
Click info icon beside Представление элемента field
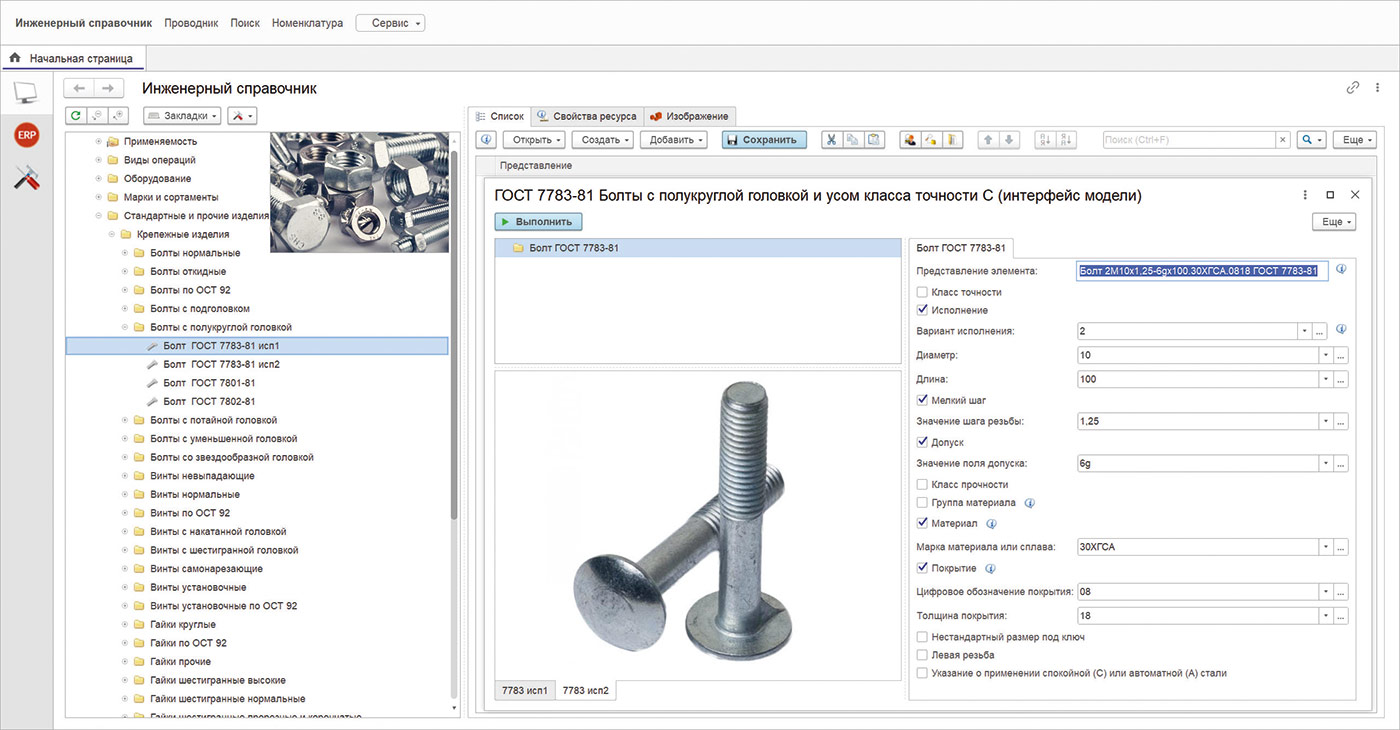tap(1341, 269)
